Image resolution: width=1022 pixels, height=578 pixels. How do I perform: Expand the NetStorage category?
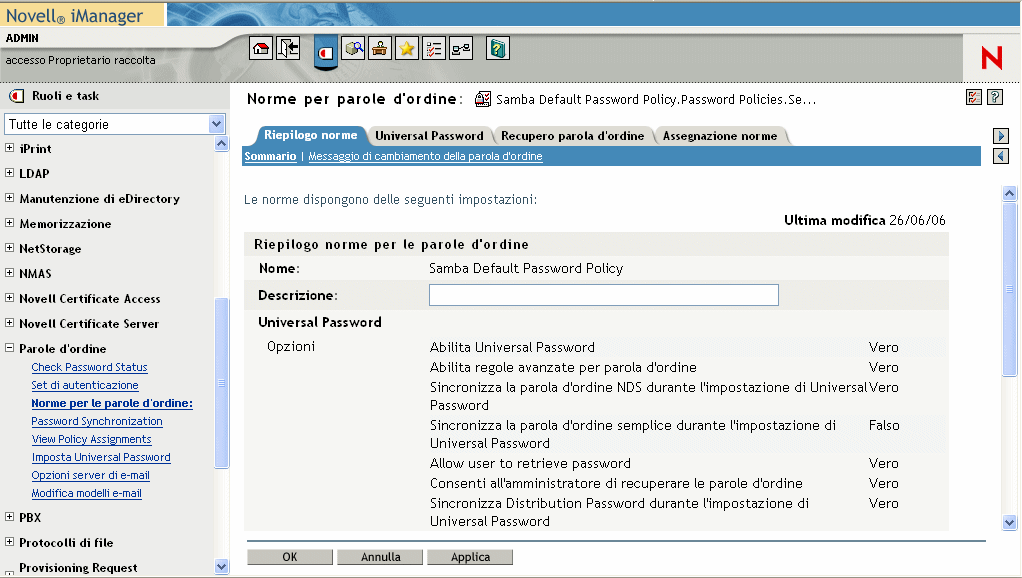pyautogui.click(x=10, y=249)
